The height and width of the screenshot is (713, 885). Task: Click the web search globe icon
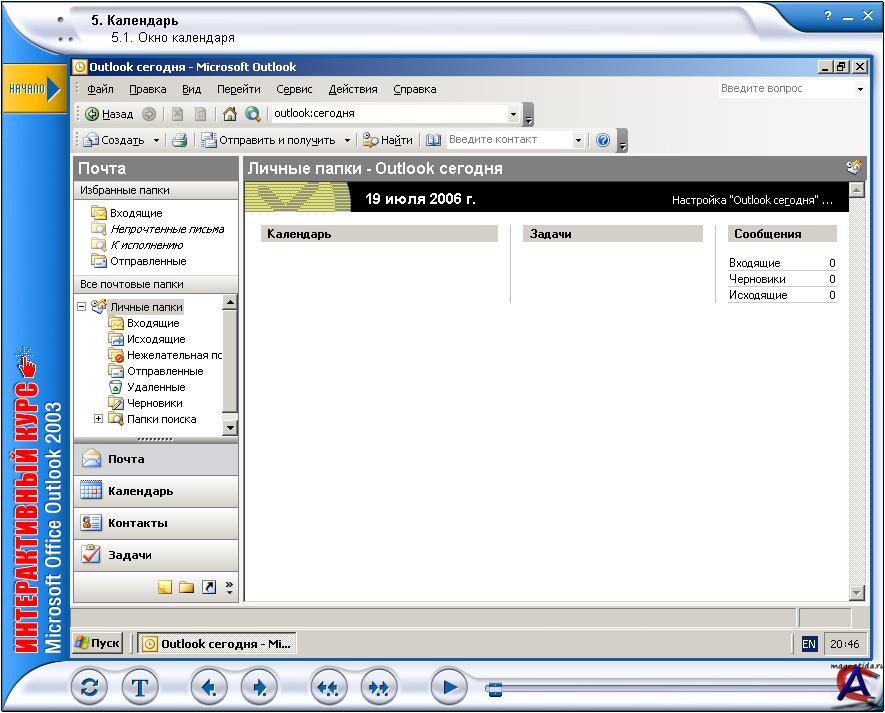[x=252, y=114]
